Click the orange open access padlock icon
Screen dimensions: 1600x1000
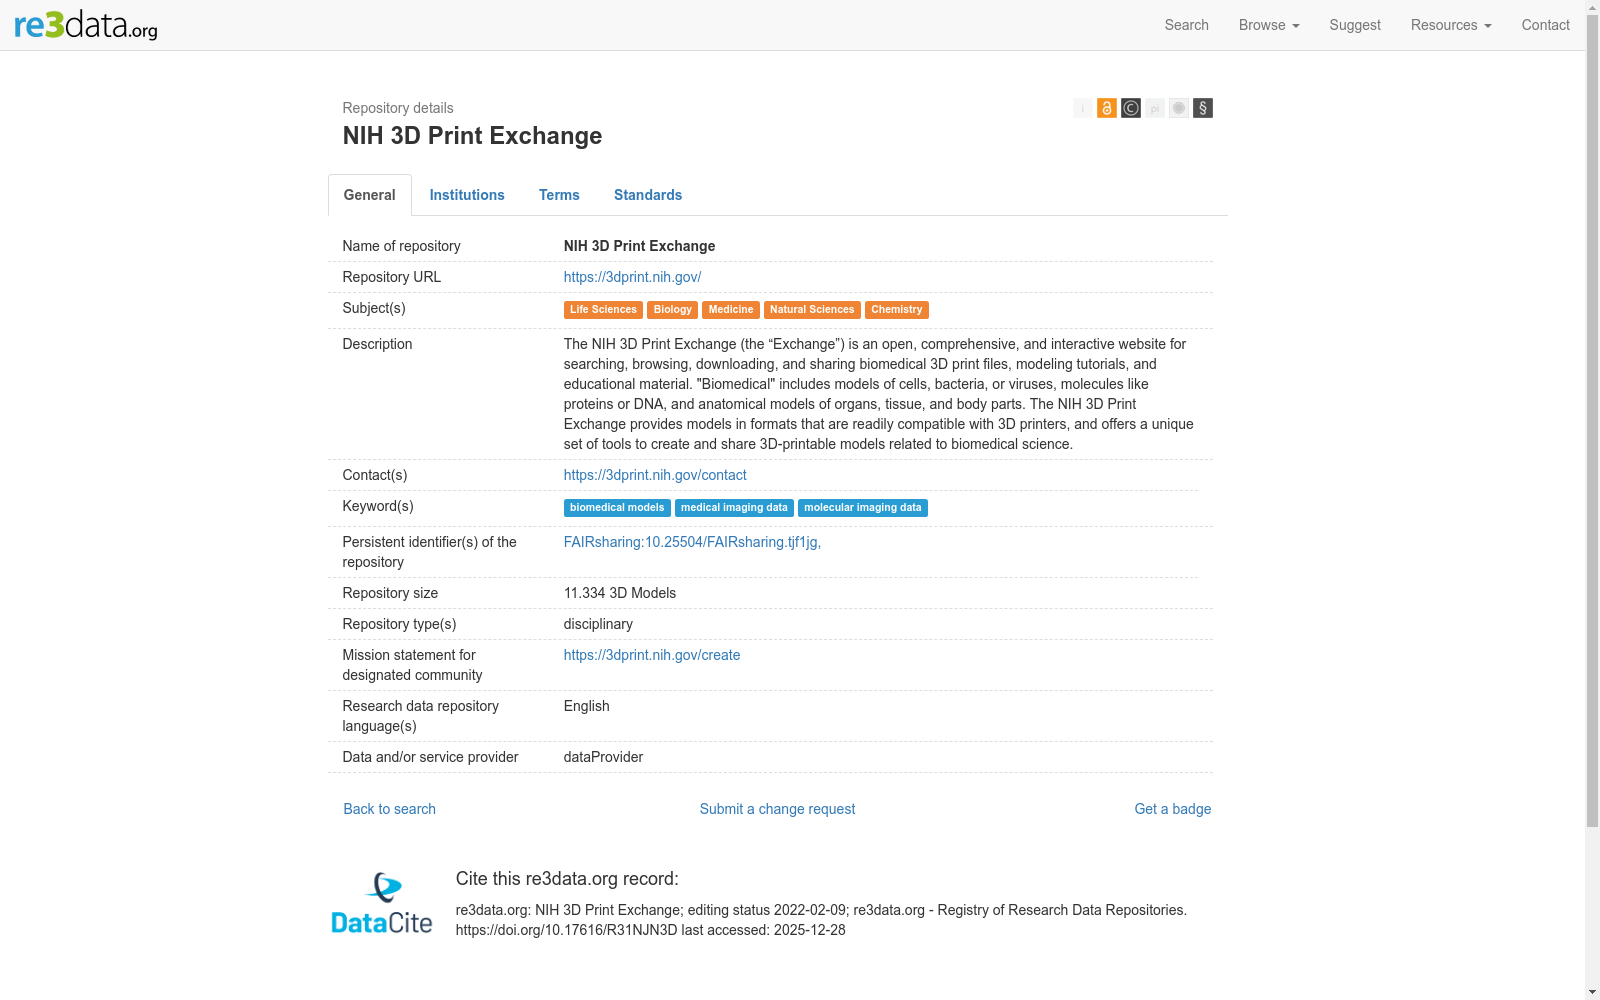1107,108
